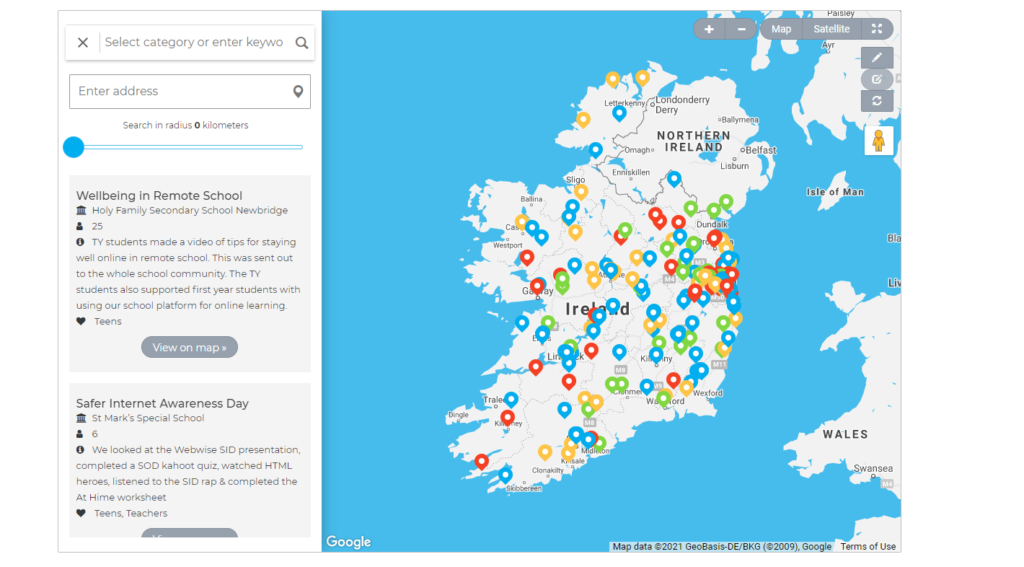
Task: Click 'Holy Family Secondary School Newbridge' text
Action: [189, 210]
